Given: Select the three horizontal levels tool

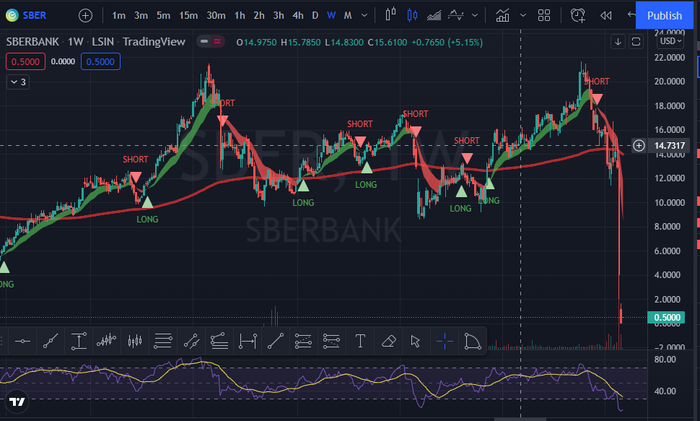Looking at the screenshot, I should [x=163, y=342].
